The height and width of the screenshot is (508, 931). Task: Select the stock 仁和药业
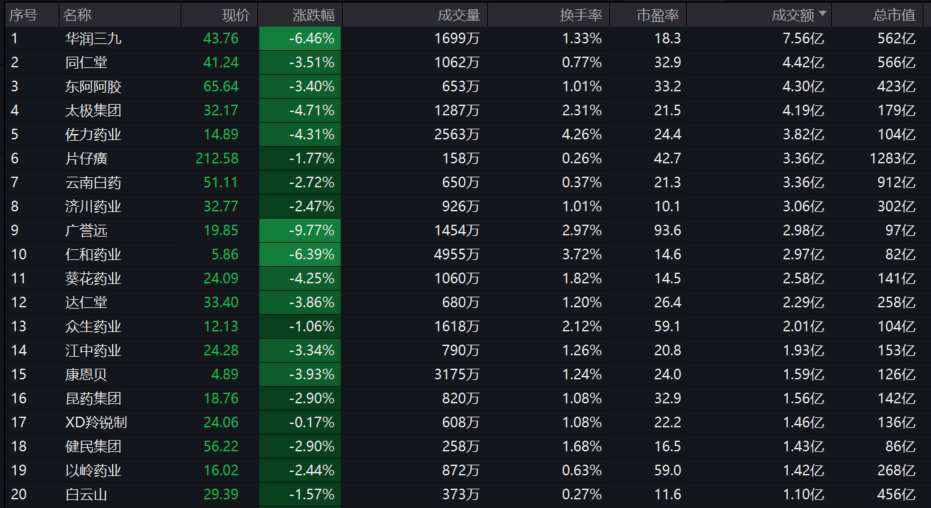93,255
